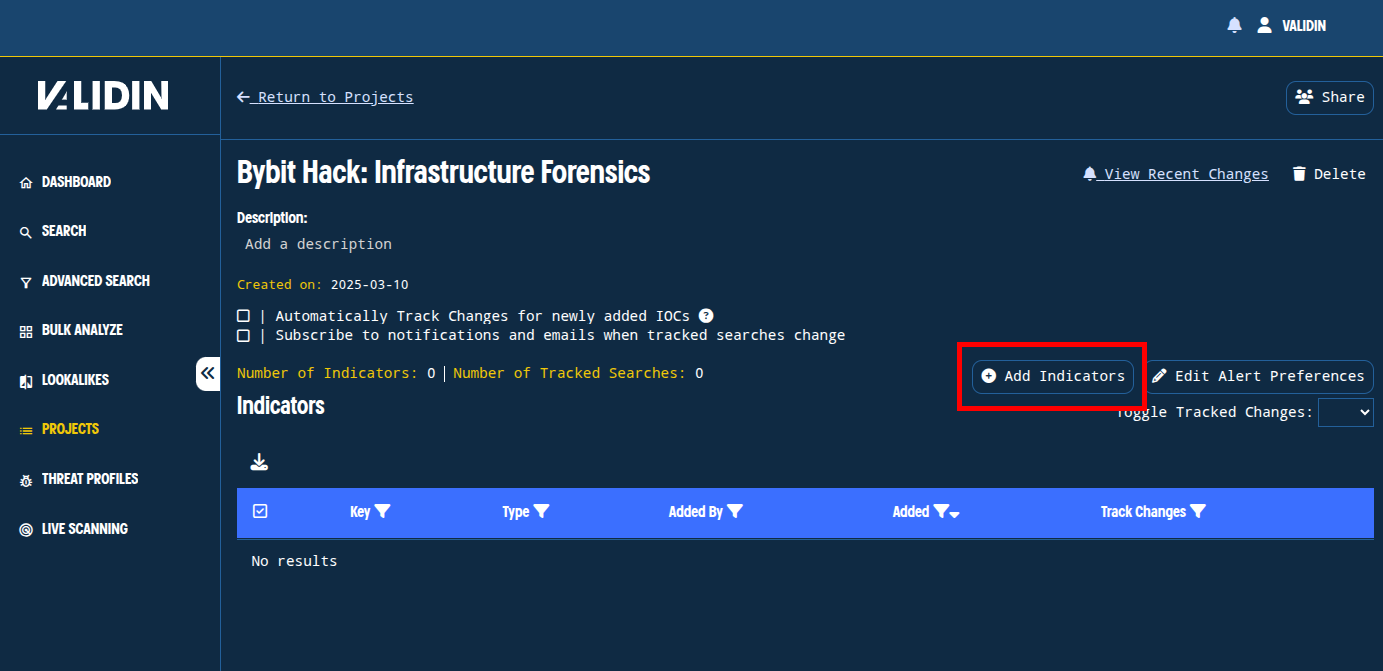Click 'No results' text in table

tap(294, 561)
